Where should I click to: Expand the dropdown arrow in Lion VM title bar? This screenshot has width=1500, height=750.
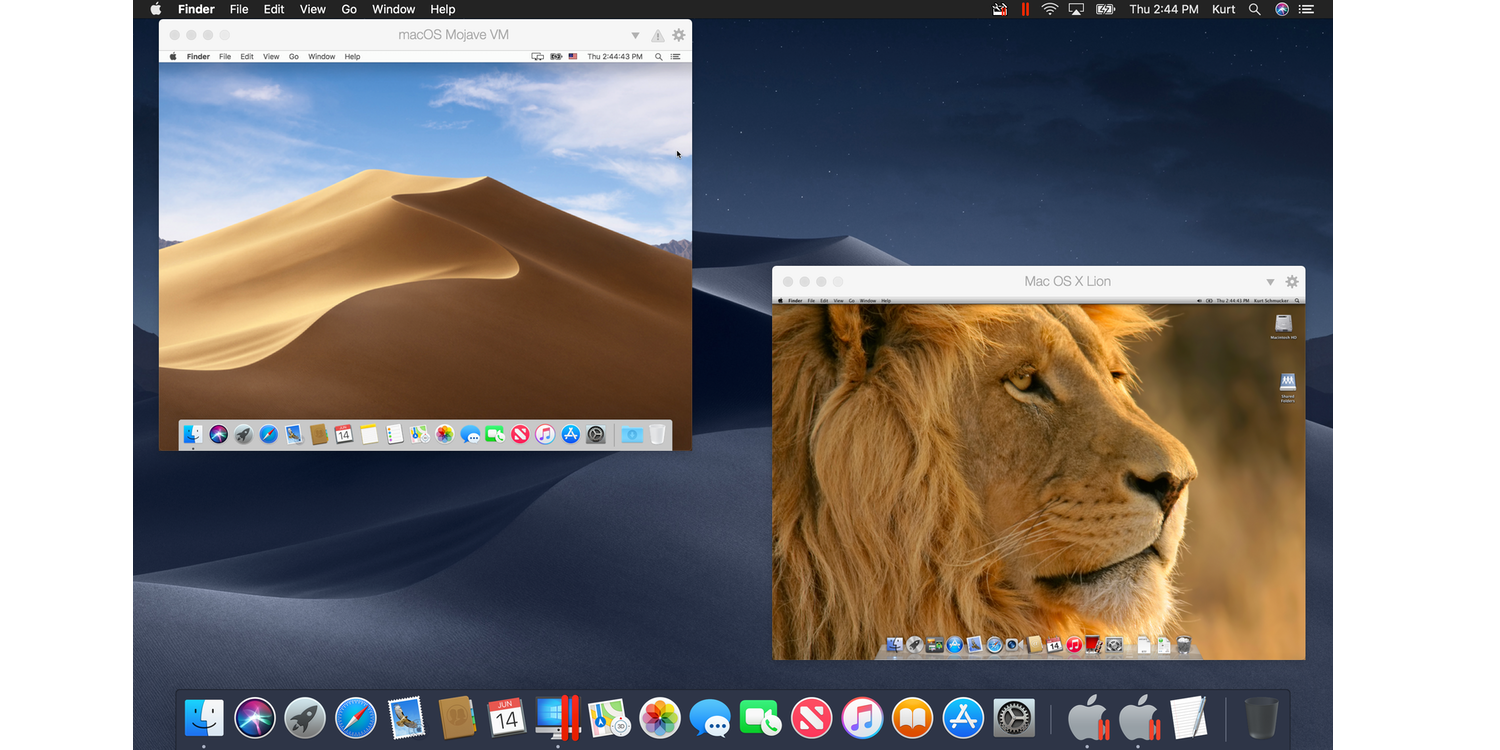click(1270, 282)
